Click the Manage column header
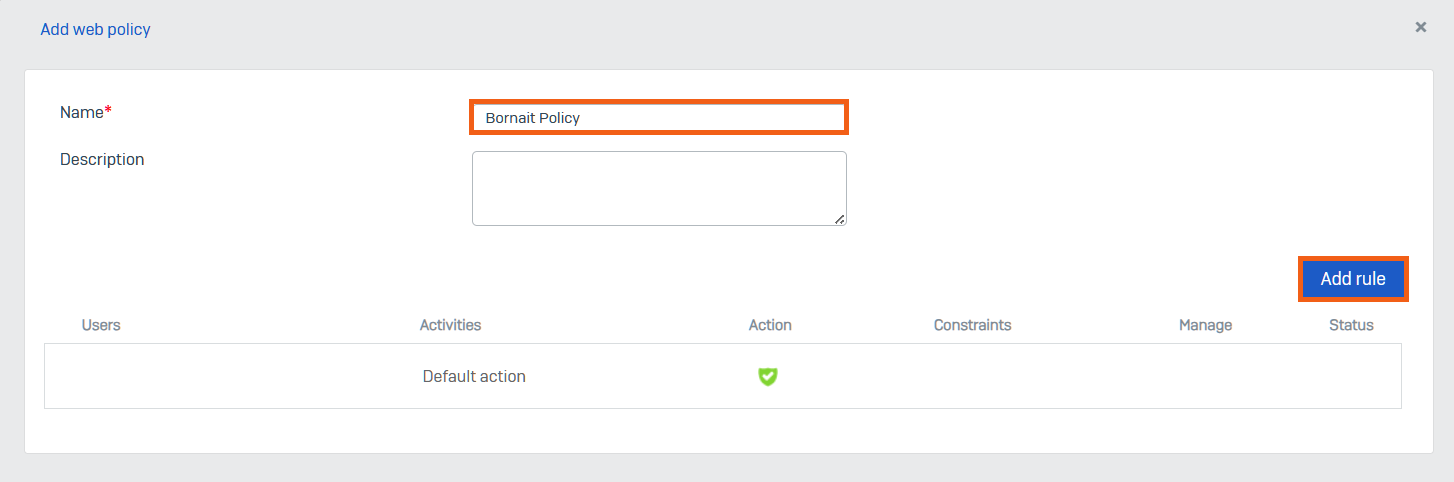 1205,325
